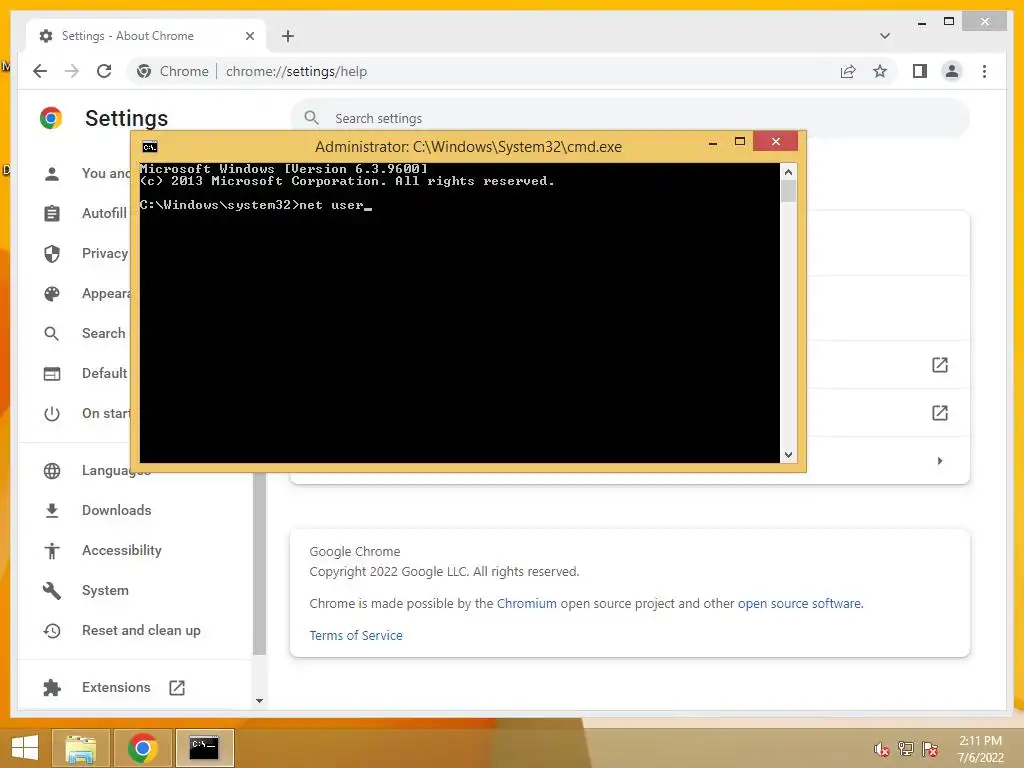Click settings sidebar scroll down arrow
Viewport: 1024px width, 768px height.
259,701
